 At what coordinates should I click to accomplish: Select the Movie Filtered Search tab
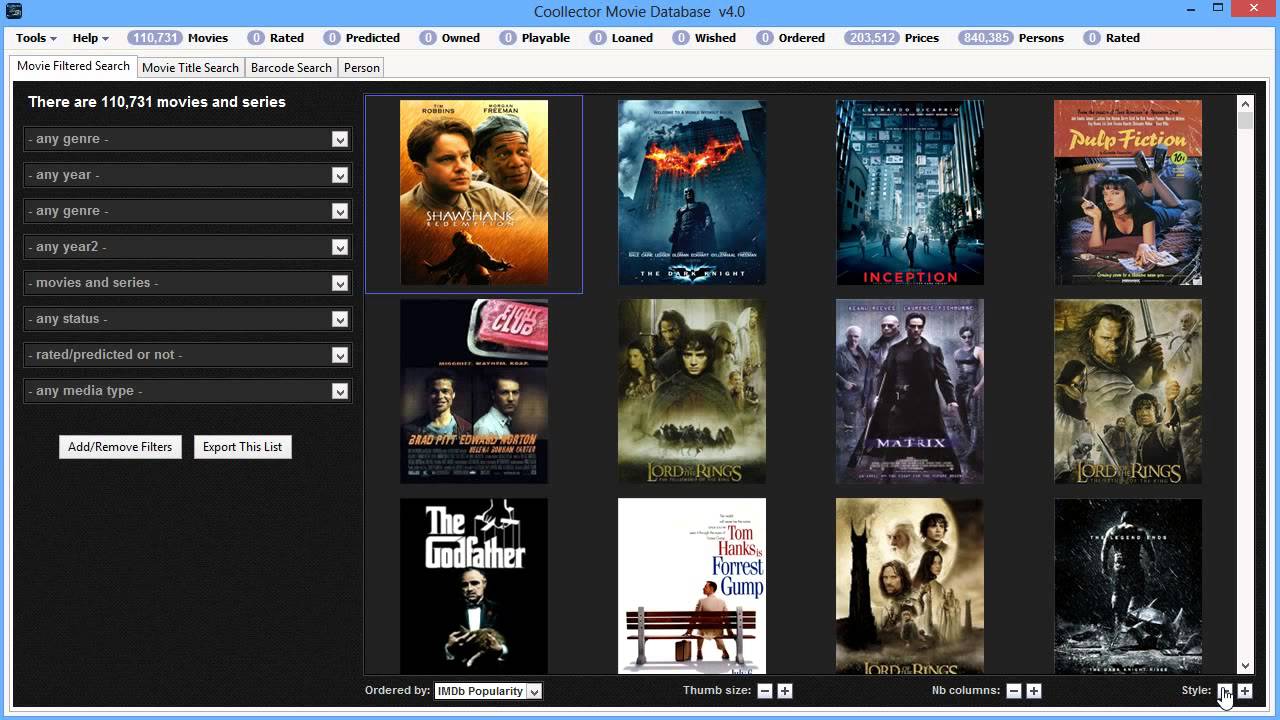73,66
